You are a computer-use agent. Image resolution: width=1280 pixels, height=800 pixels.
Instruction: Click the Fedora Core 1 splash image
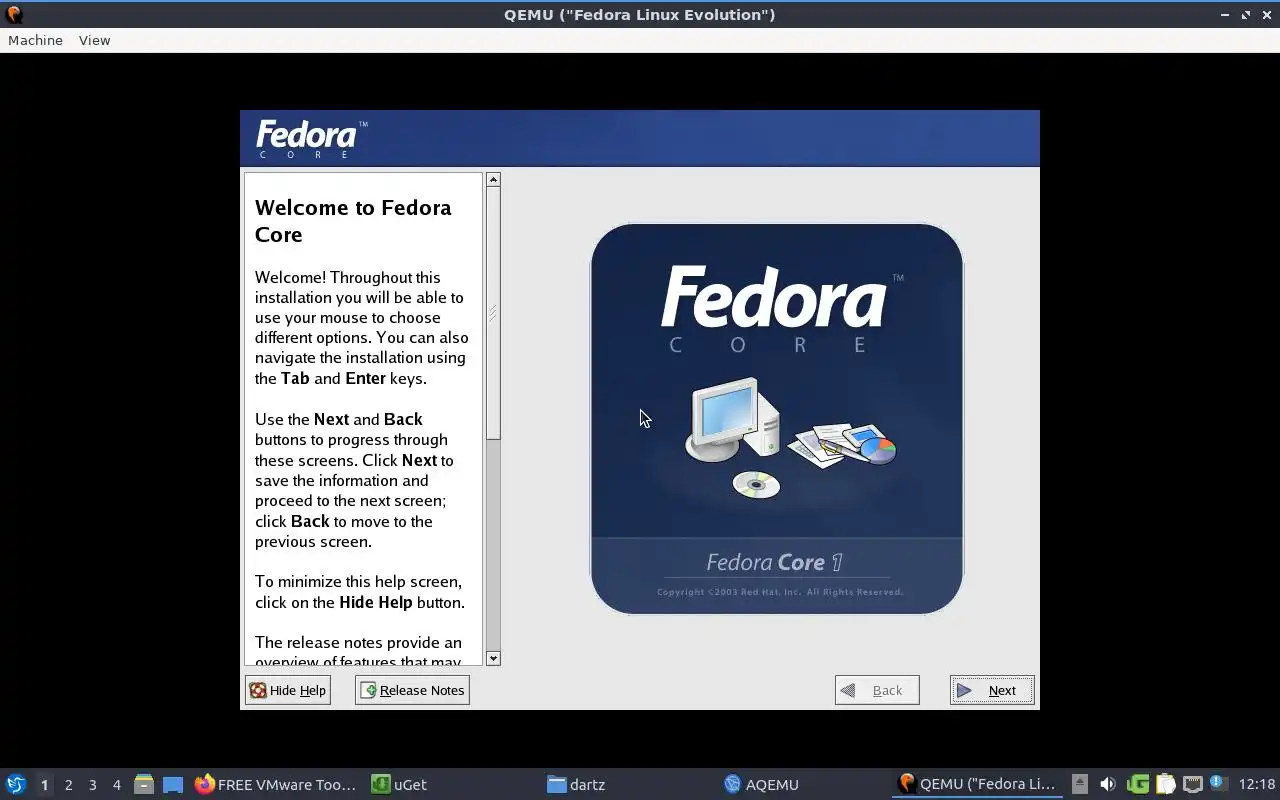(777, 418)
